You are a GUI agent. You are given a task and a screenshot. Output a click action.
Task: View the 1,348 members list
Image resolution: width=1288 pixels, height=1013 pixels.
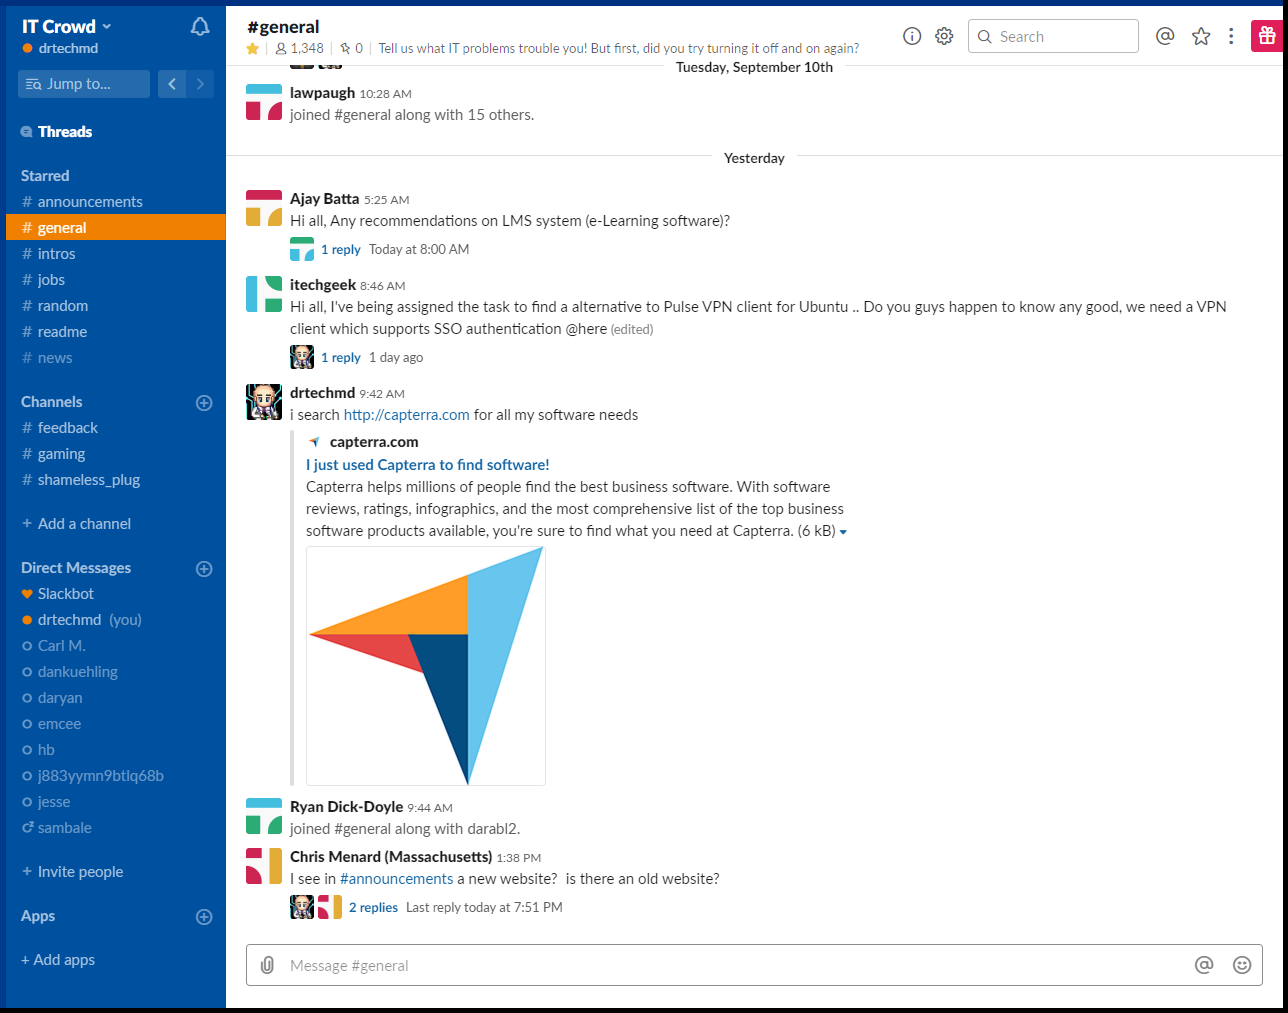coord(299,48)
